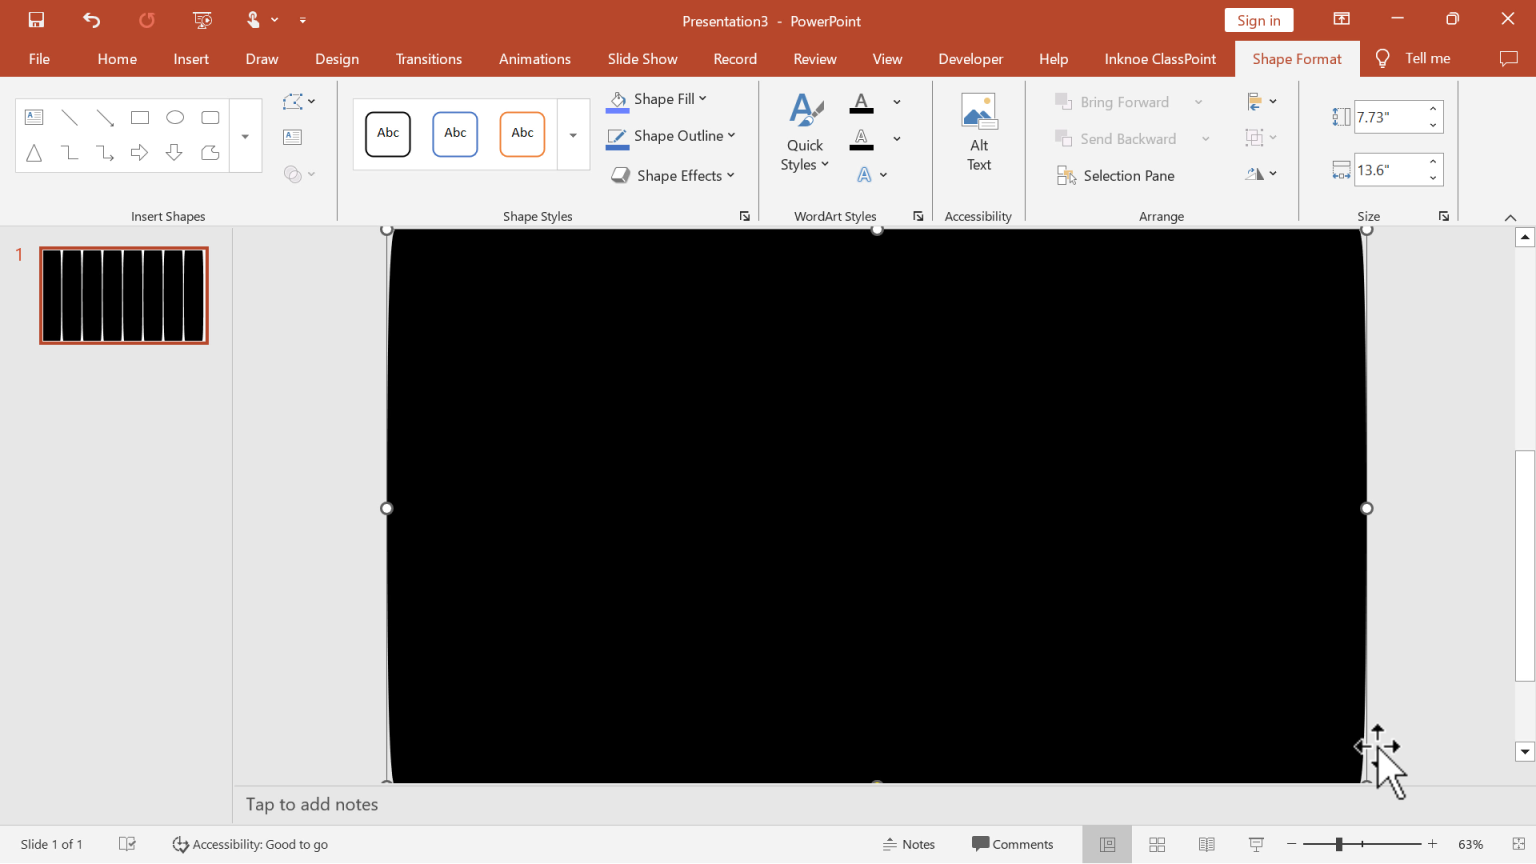Open the Inknoe ClassPoint tab
This screenshot has width=1536, height=864.
[1159, 58]
